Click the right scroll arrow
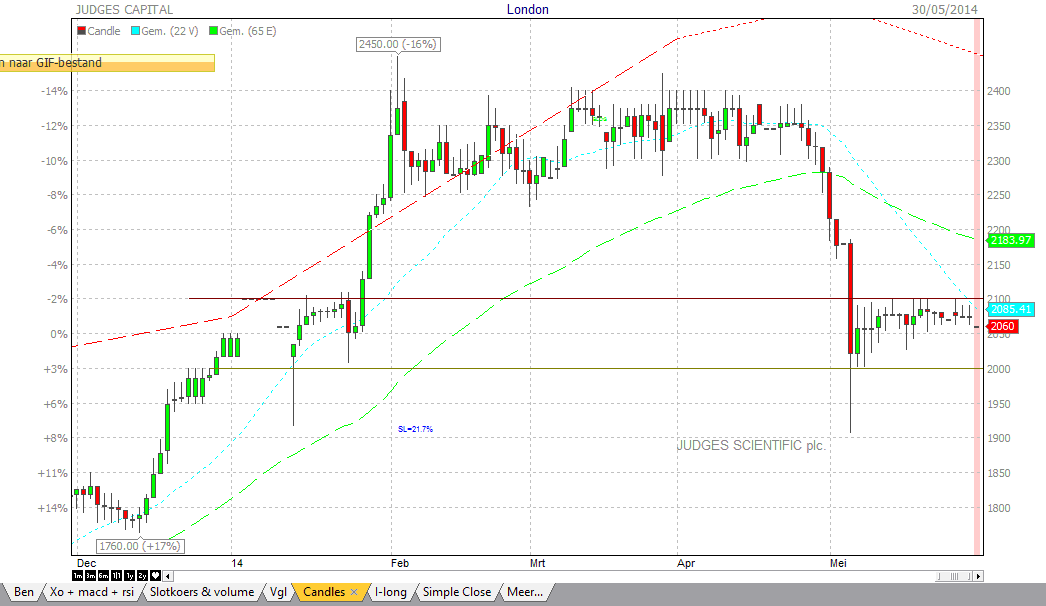This screenshot has height=606, width=1046. [978, 576]
